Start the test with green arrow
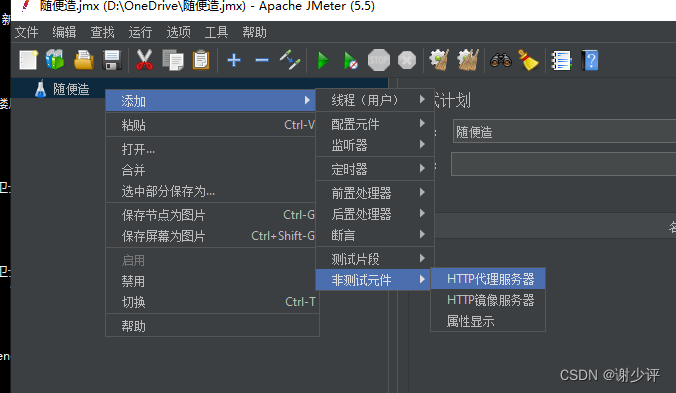The image size is (676, 393). tap(323, 60)
